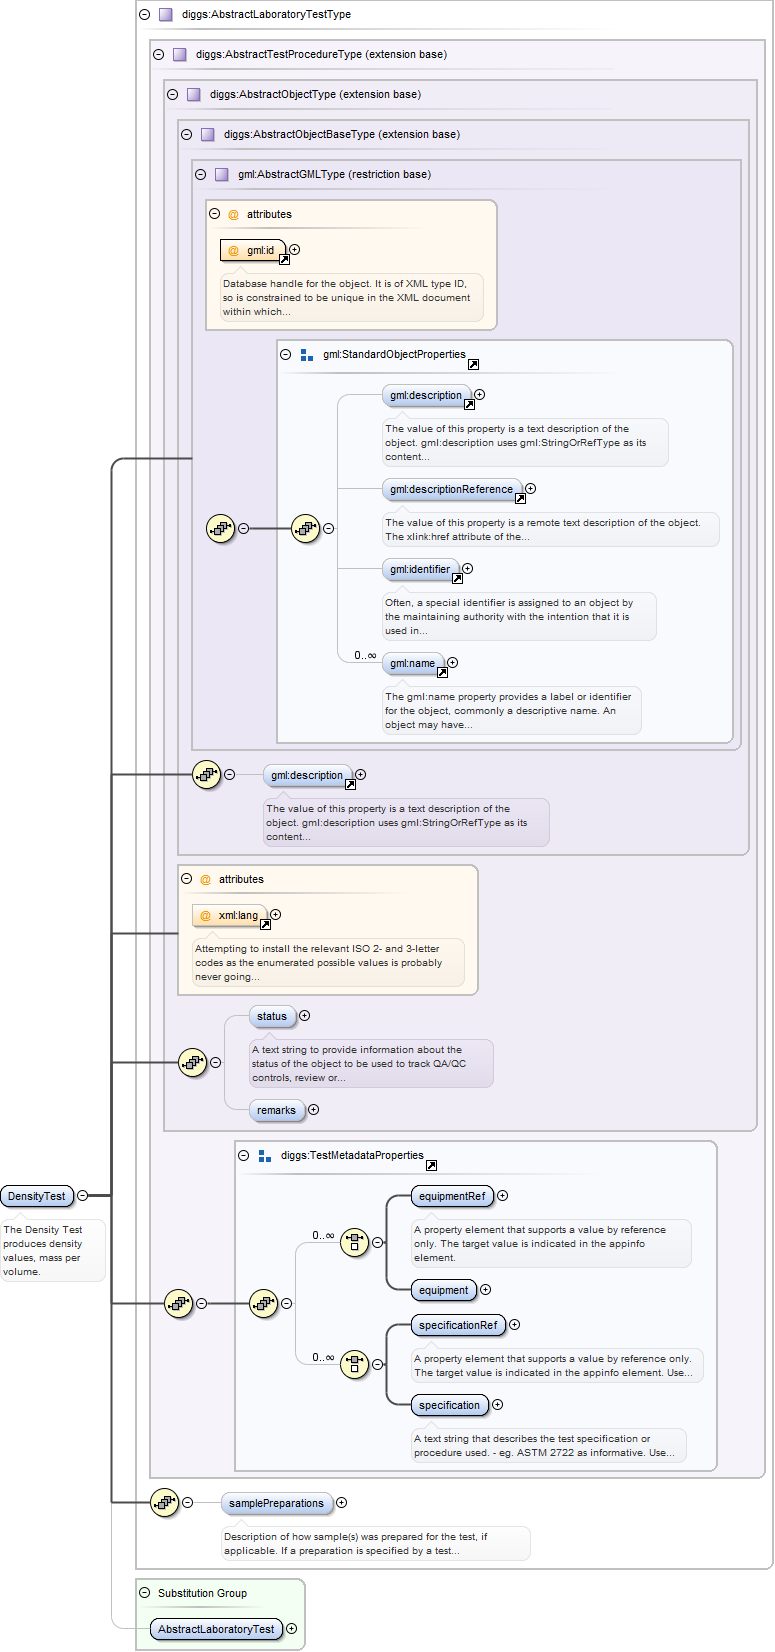
Task: Collapse the DensityTest root element
Action: pyautogui.click(x=82, y=1196)
